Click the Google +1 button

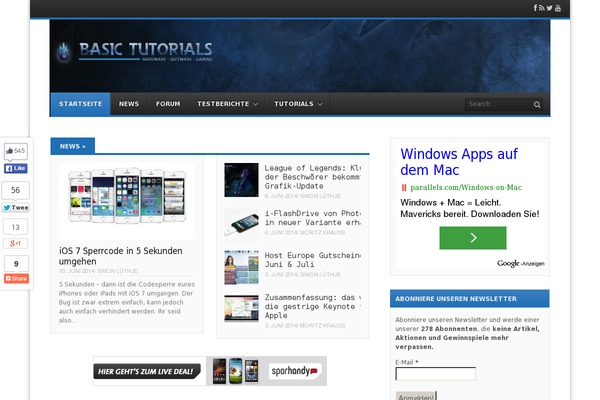pos(15,243)
